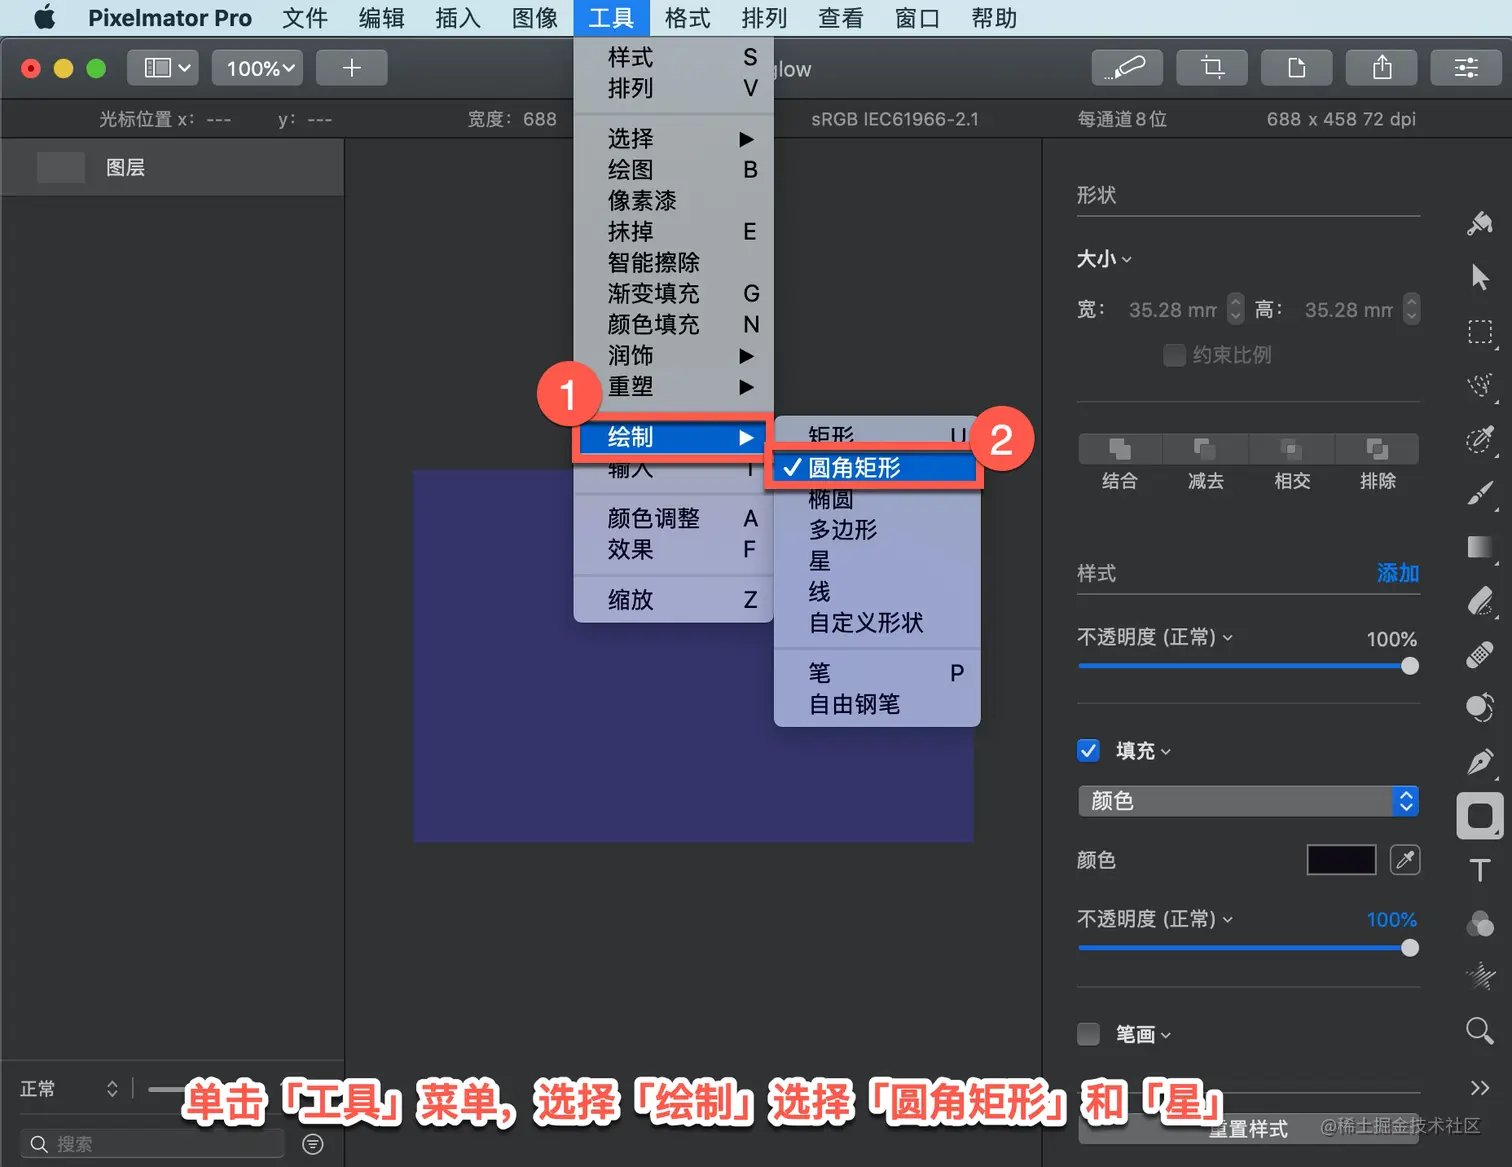Select the Color Adjustments circles tool

click(x=1480, y=924)
